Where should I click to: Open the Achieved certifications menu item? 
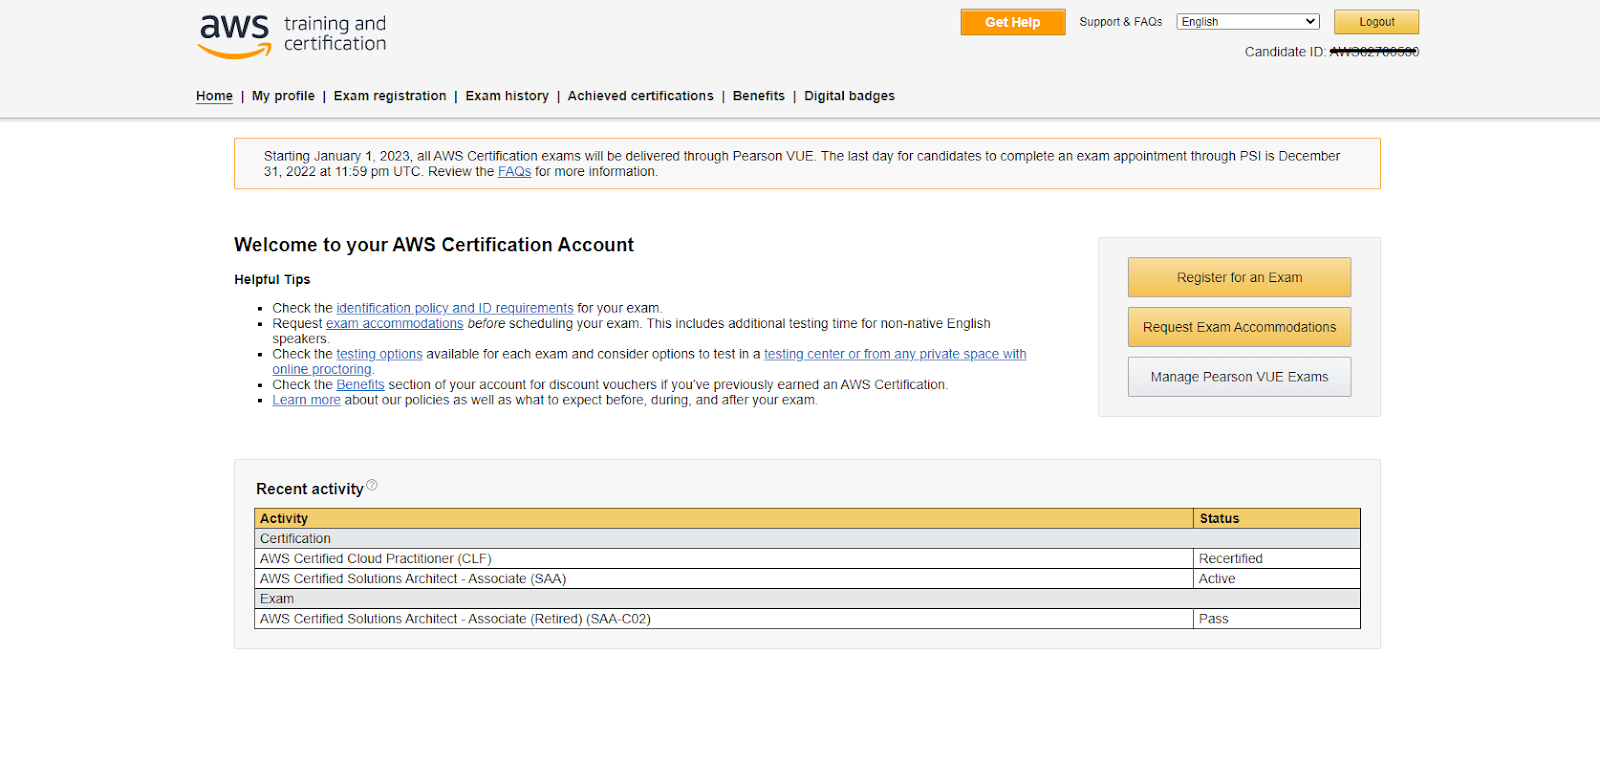coord(641,96)
